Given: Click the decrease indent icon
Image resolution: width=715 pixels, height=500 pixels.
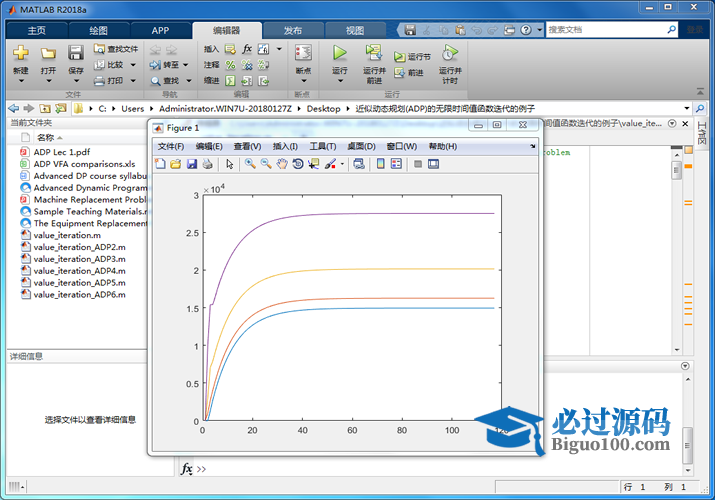Looking at the screenshot, I should [263, 81].
